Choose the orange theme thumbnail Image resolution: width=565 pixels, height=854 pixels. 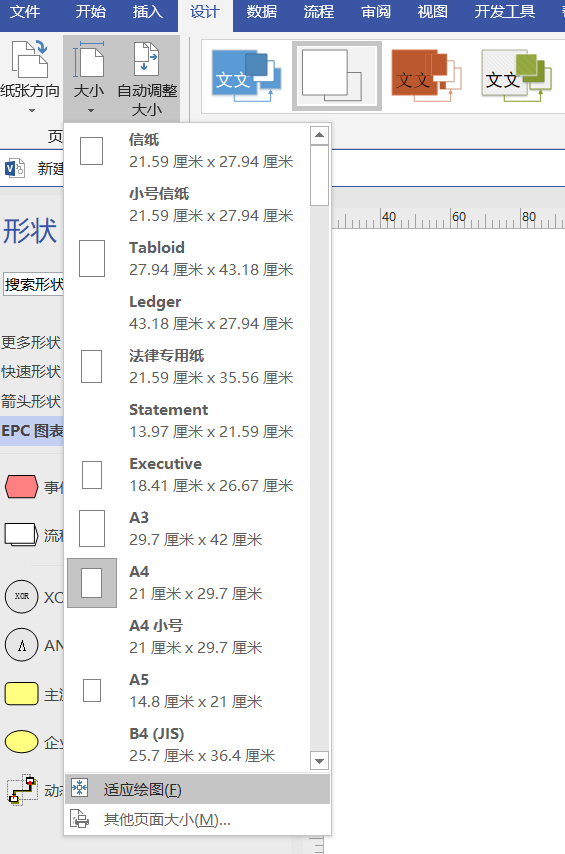pos(426,76)
